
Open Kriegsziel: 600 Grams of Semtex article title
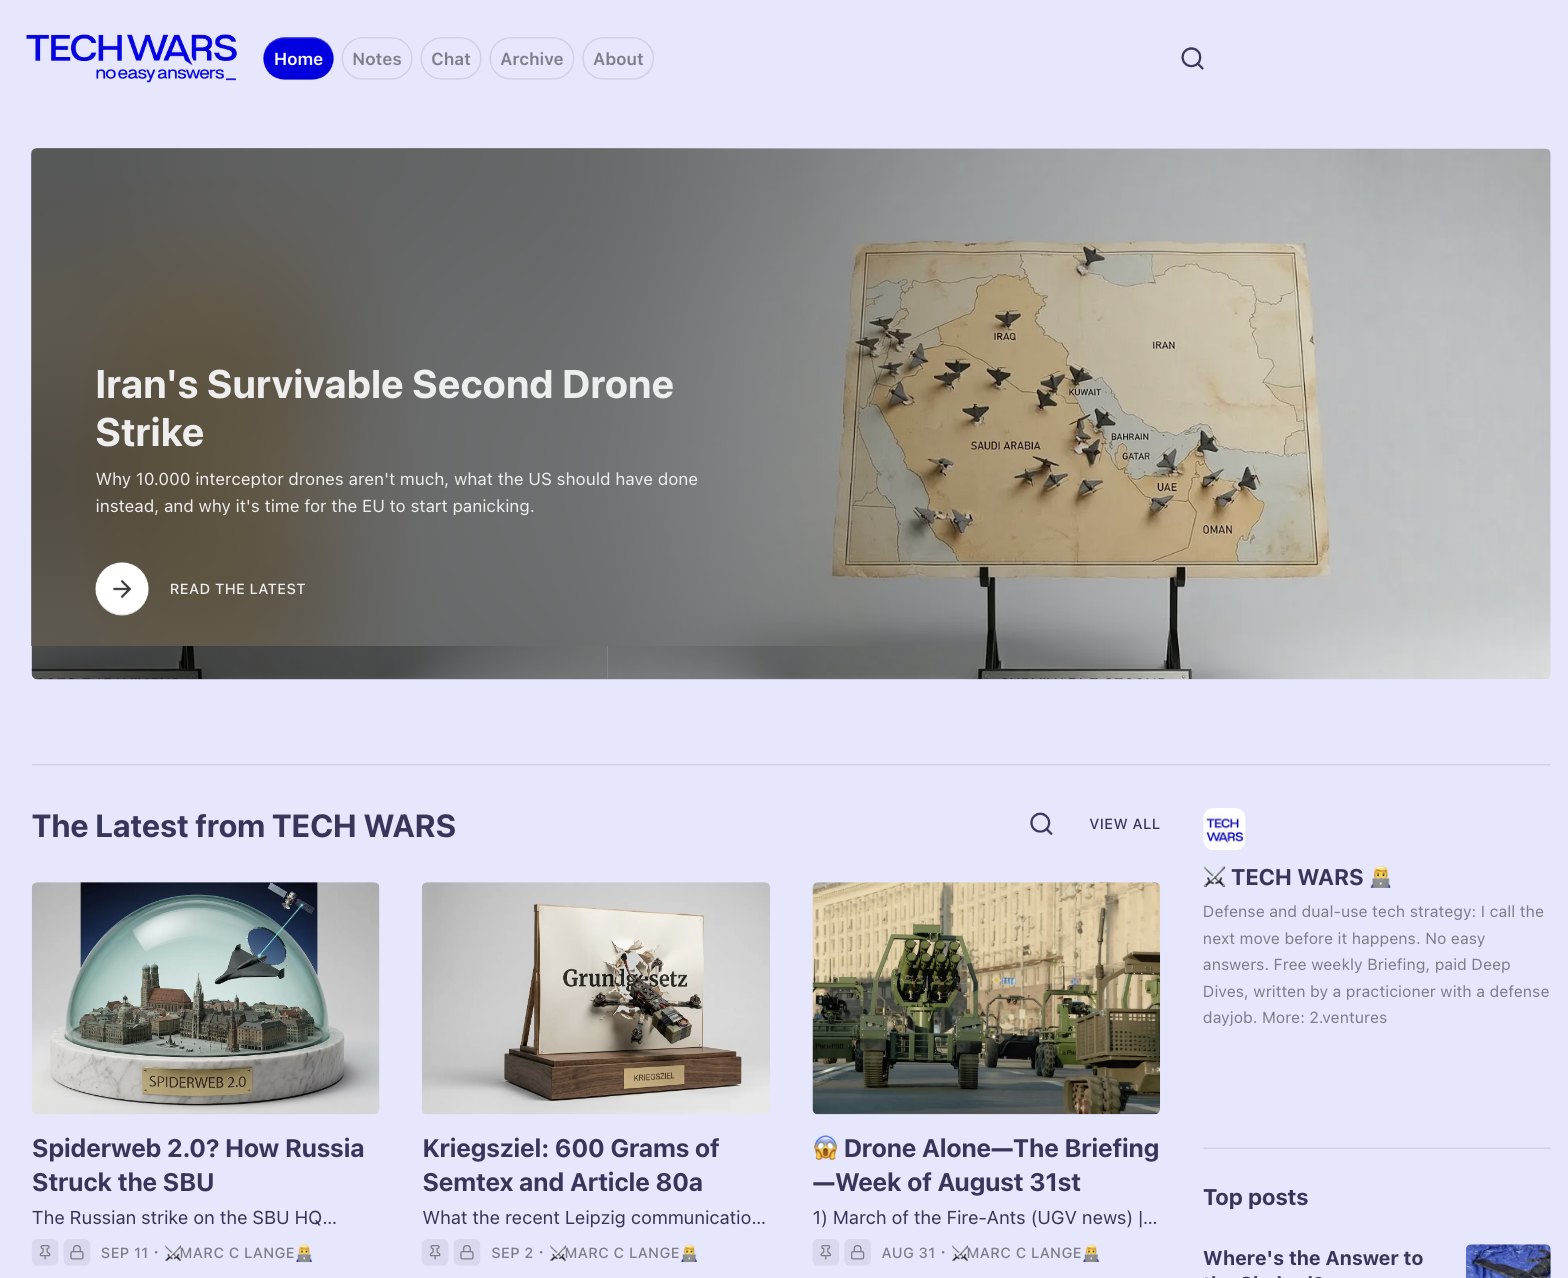pyautogui.click(x=571, y=1165)
